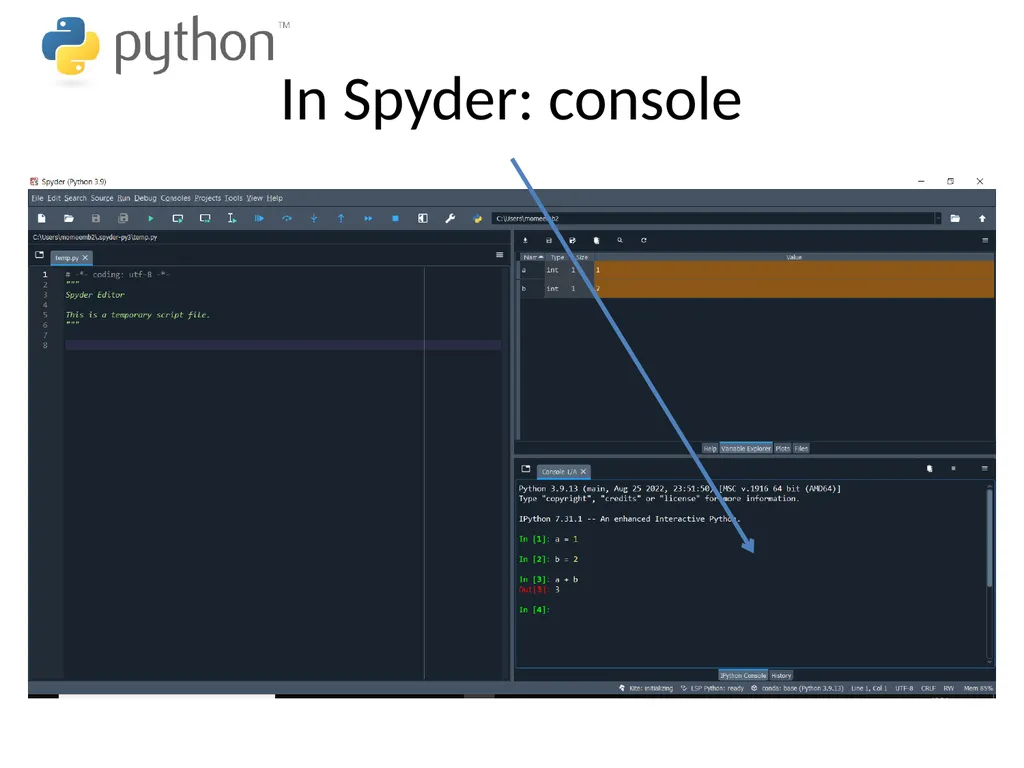Click the Save data icon in Variable Explorer
This screenshot has width=1024, height=768.
549,241
